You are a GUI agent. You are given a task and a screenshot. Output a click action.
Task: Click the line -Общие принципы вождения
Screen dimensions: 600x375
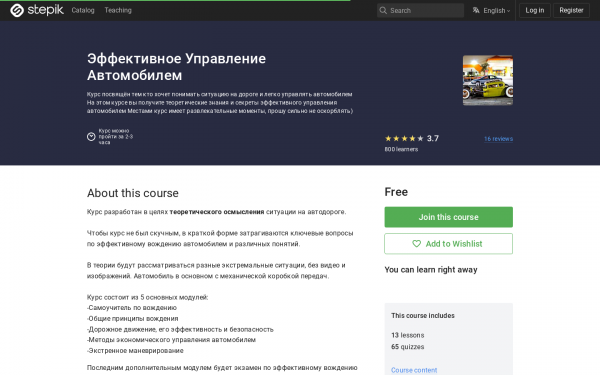click(x=132, y=318)
